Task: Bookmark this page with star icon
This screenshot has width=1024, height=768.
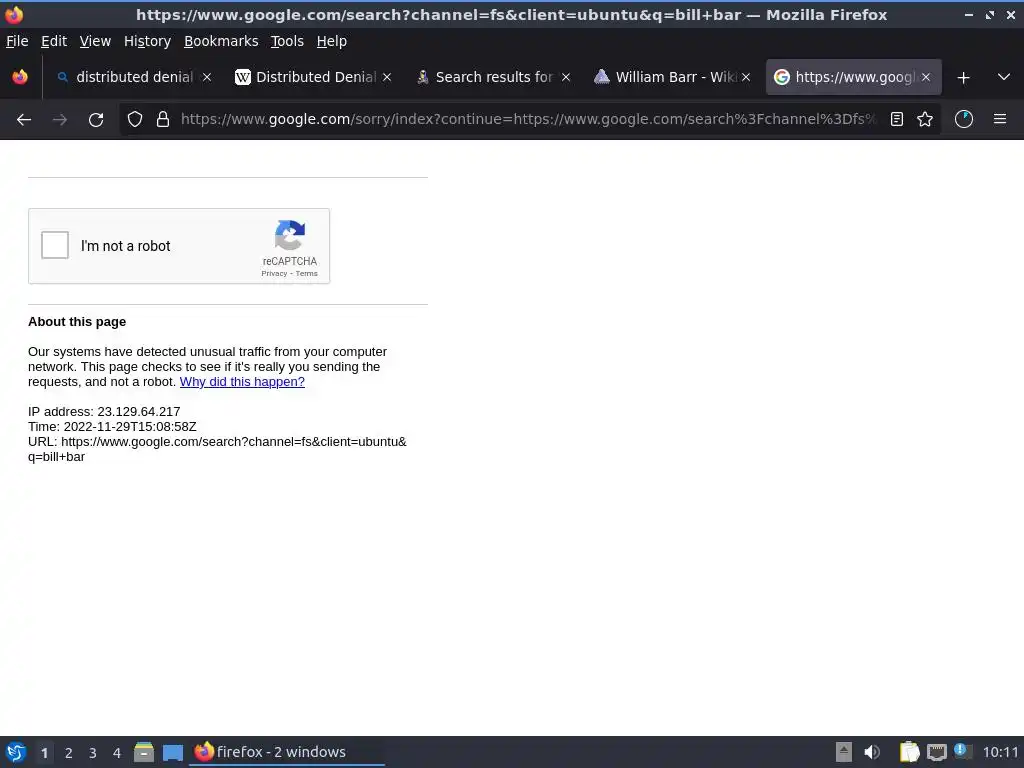Action: [x=925, y=120]
